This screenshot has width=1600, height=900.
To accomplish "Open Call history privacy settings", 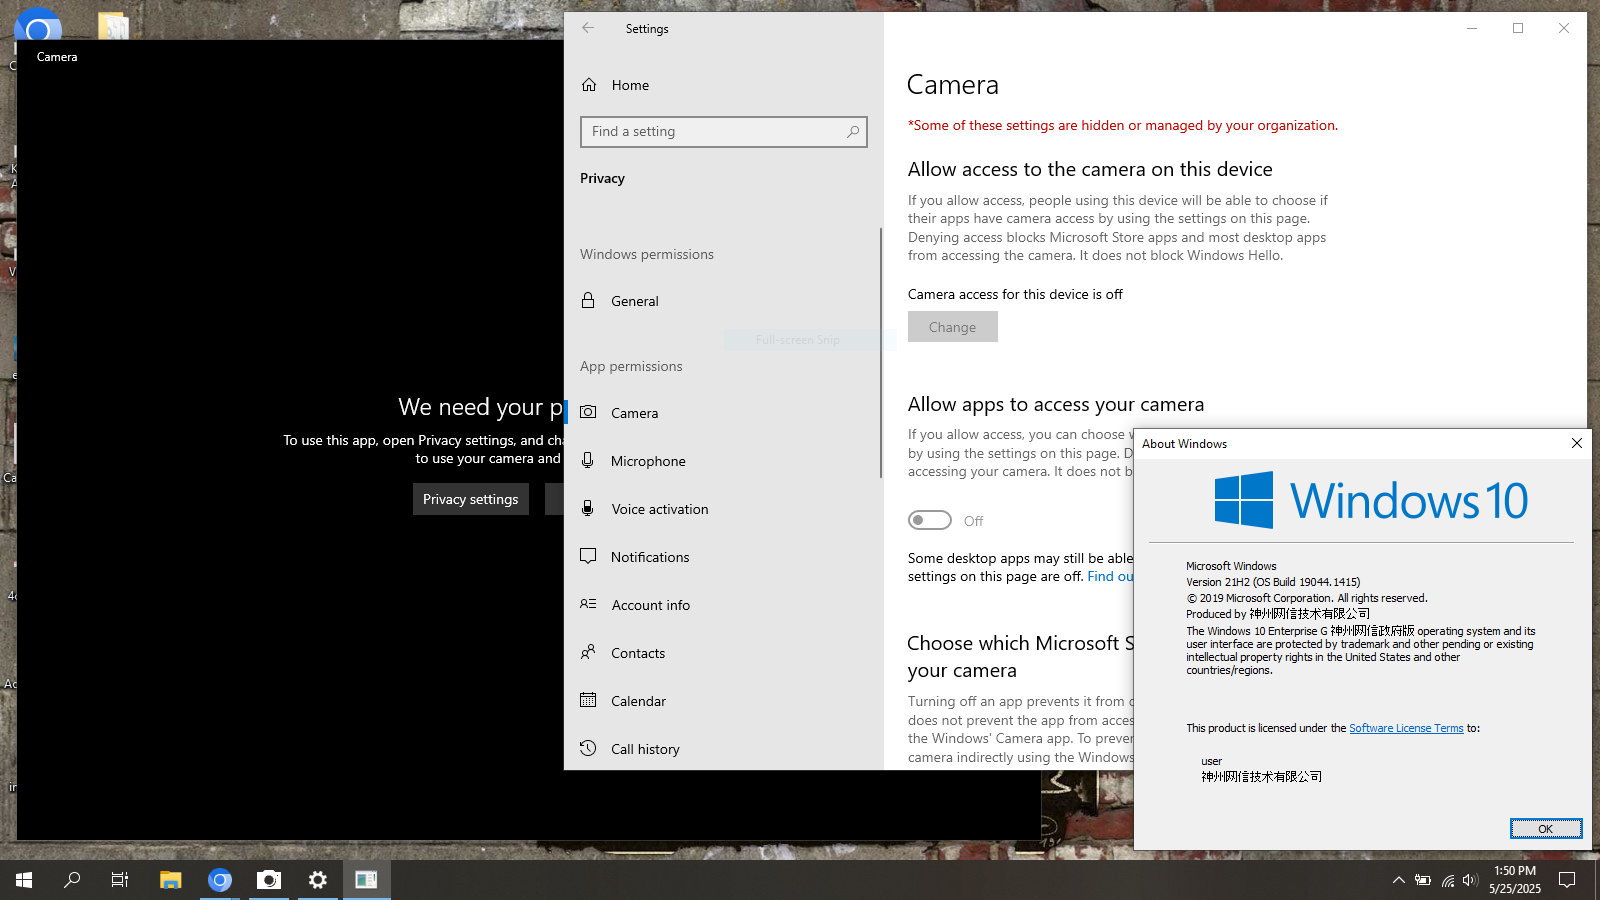I will click(724, 749).
